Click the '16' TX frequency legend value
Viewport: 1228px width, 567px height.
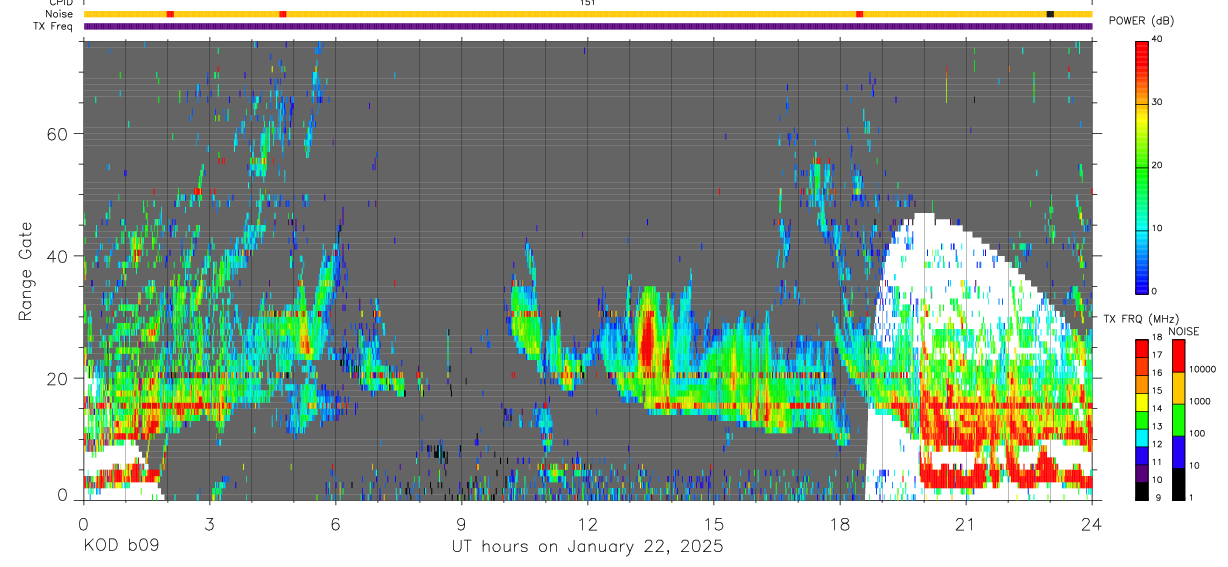[1159, 373]
